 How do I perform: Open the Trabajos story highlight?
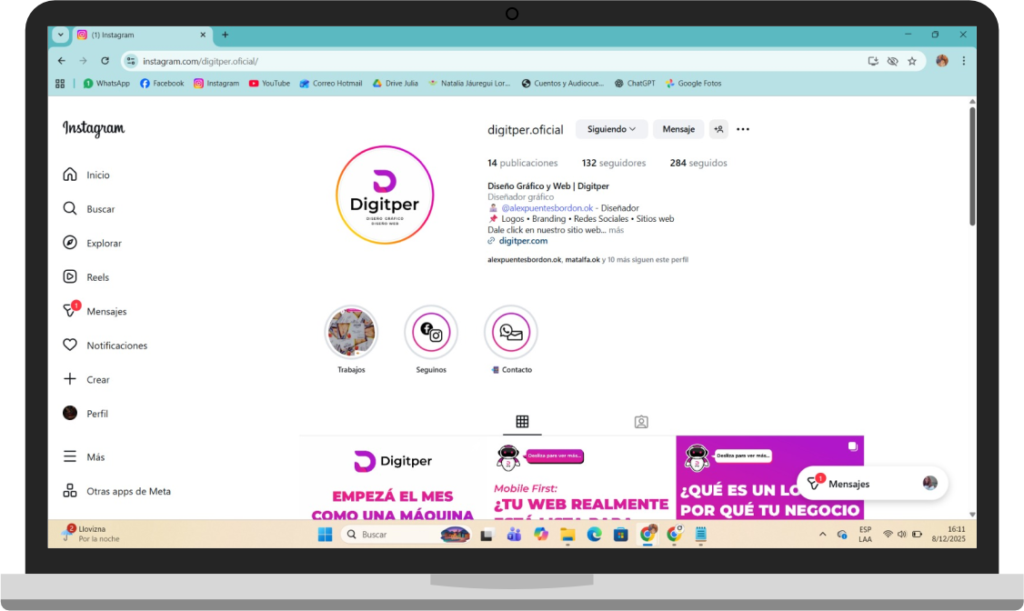point(351,333)
